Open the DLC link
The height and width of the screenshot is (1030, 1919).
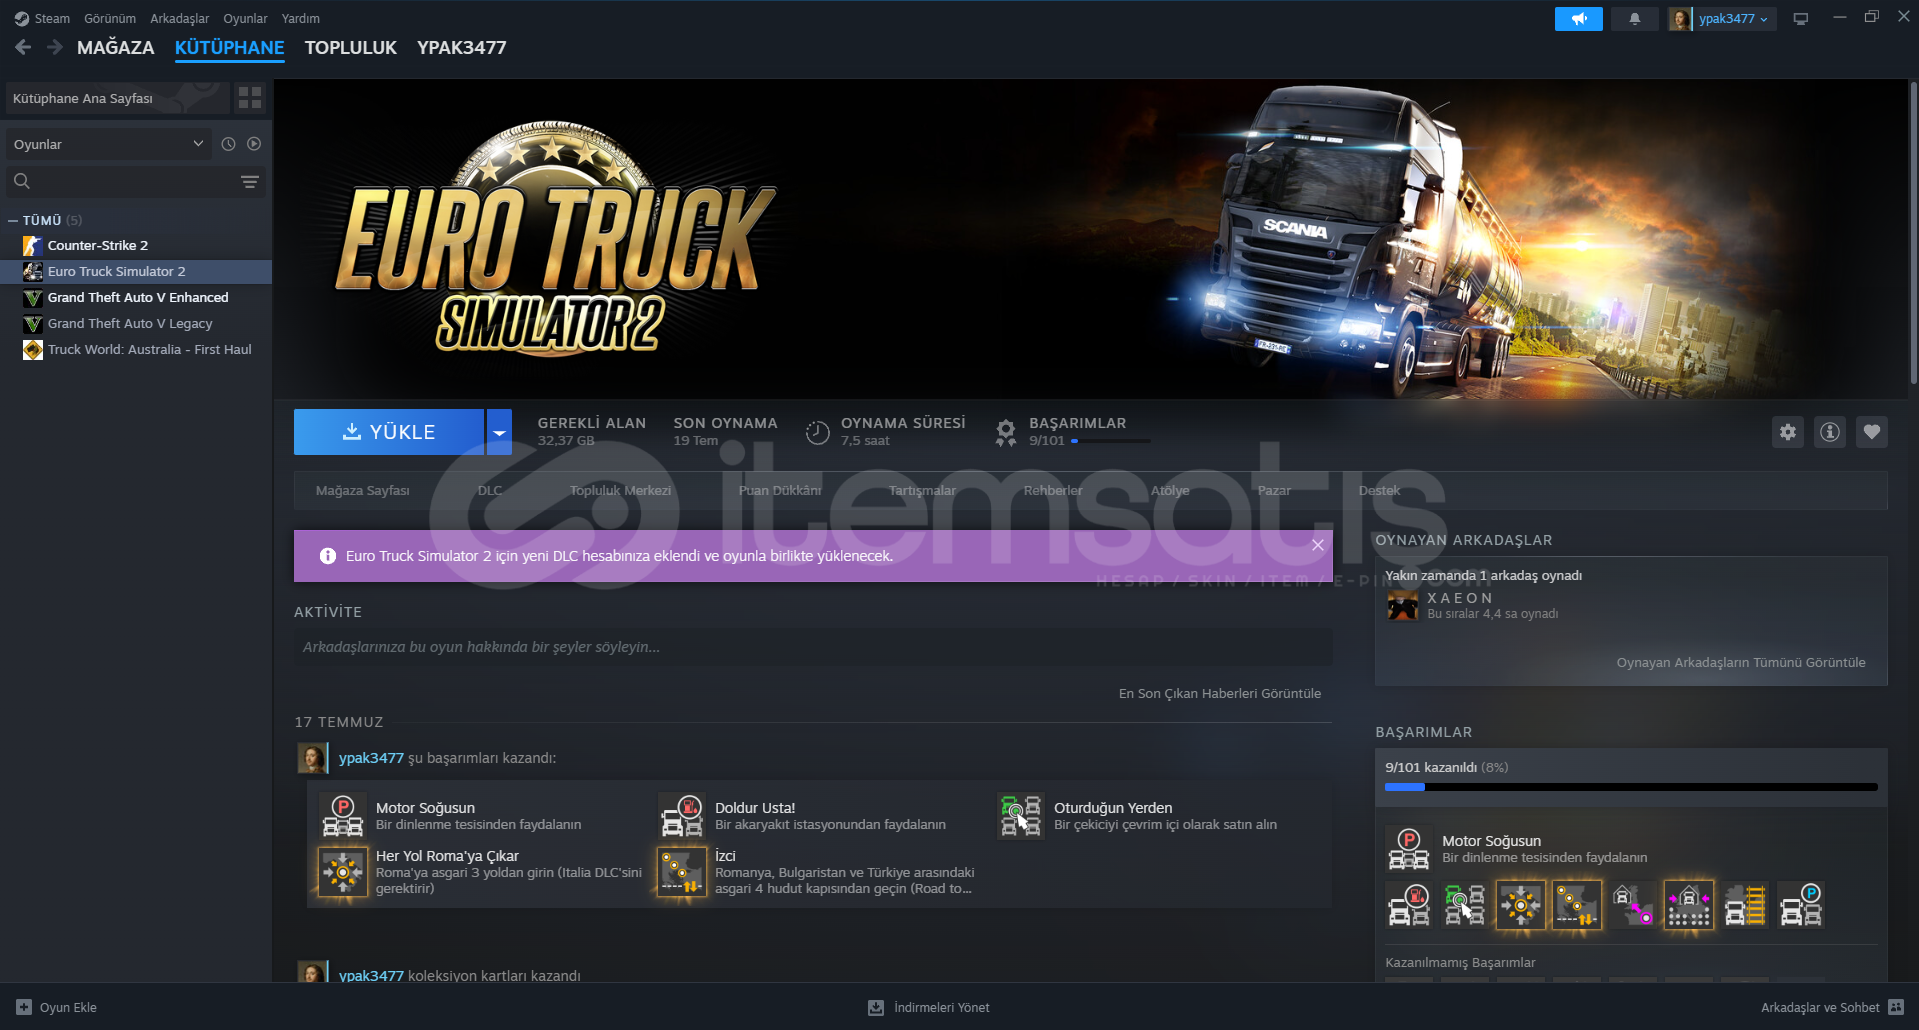[490, 491]
